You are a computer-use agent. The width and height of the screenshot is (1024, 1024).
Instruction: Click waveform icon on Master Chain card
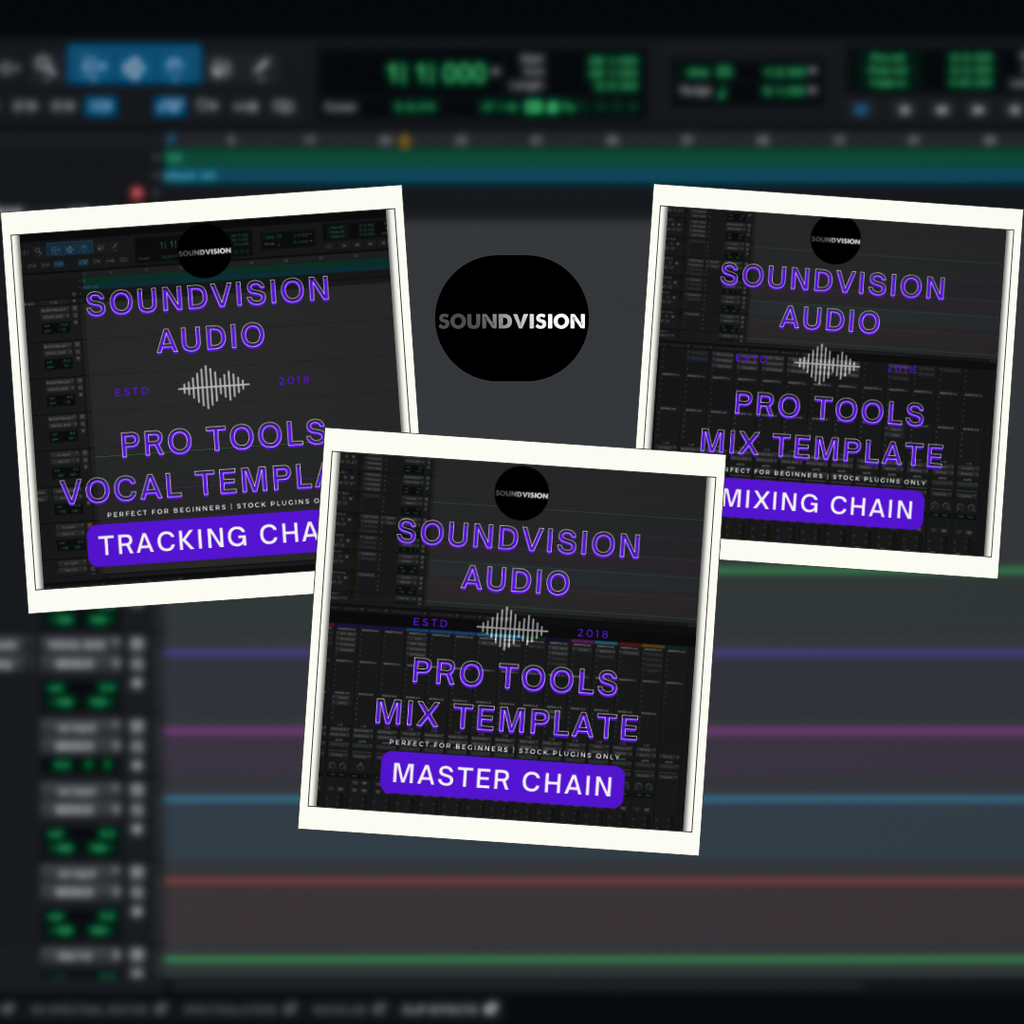coord(512,629)
